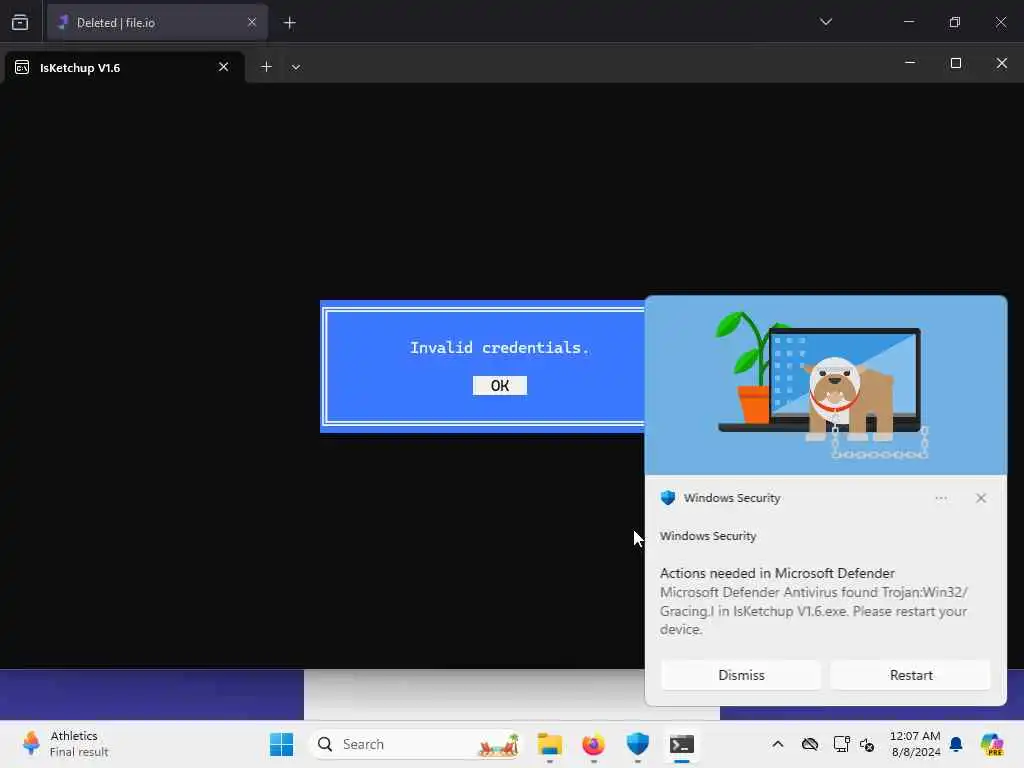Image resolution: width=1024 pixels, height=768 pixels.
Task: Restart the device from the Defender alert
Action: [x=910, y=675]
